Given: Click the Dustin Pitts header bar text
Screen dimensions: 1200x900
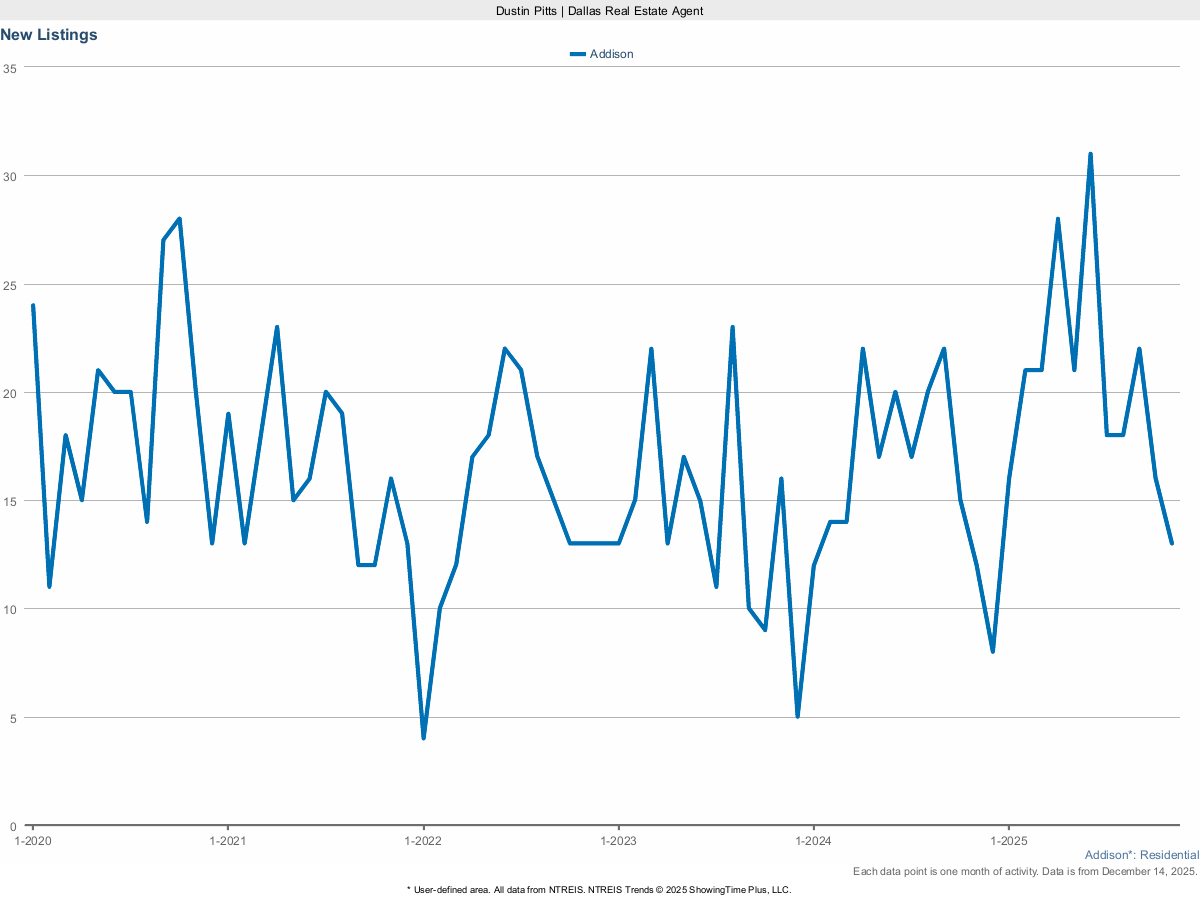Looking at the screenshot, I should coord(600,10).
